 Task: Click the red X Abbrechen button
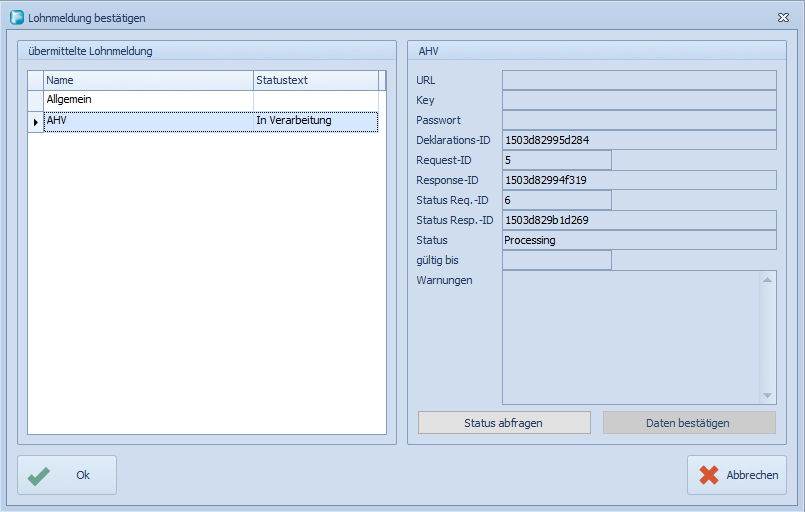click(737, 475)
